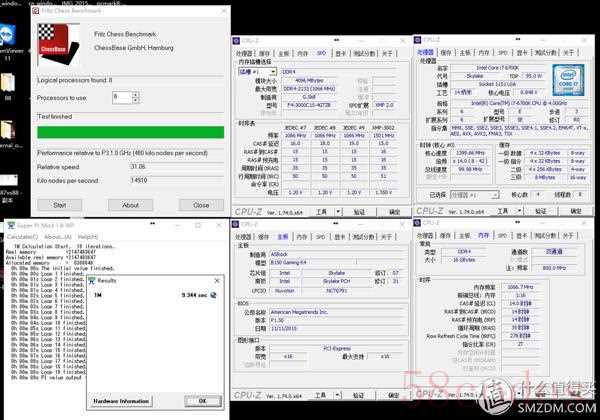
Task: Click the Results dialog title icon
Action: click(92, 281)
